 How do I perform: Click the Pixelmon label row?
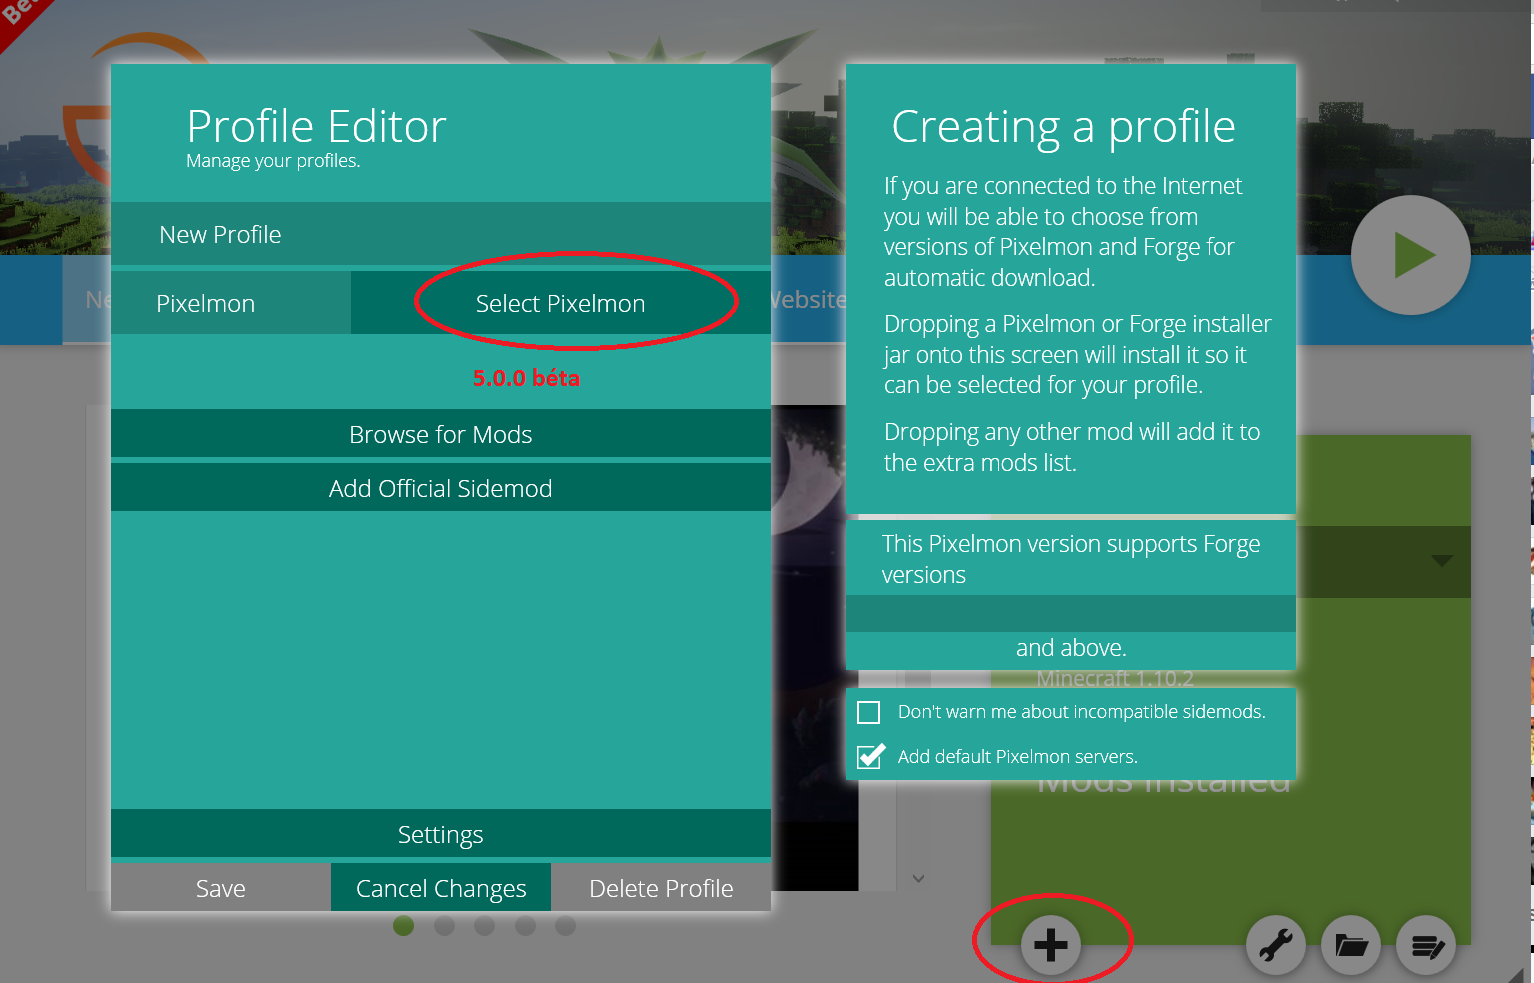pos(231,303)
